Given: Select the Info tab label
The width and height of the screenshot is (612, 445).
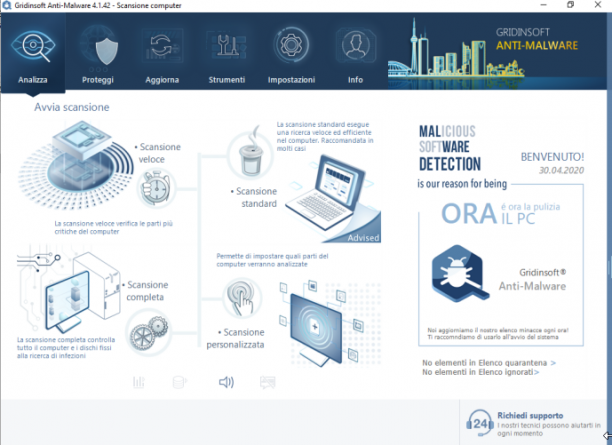Looking at the screenshot, I should [356, 80].
